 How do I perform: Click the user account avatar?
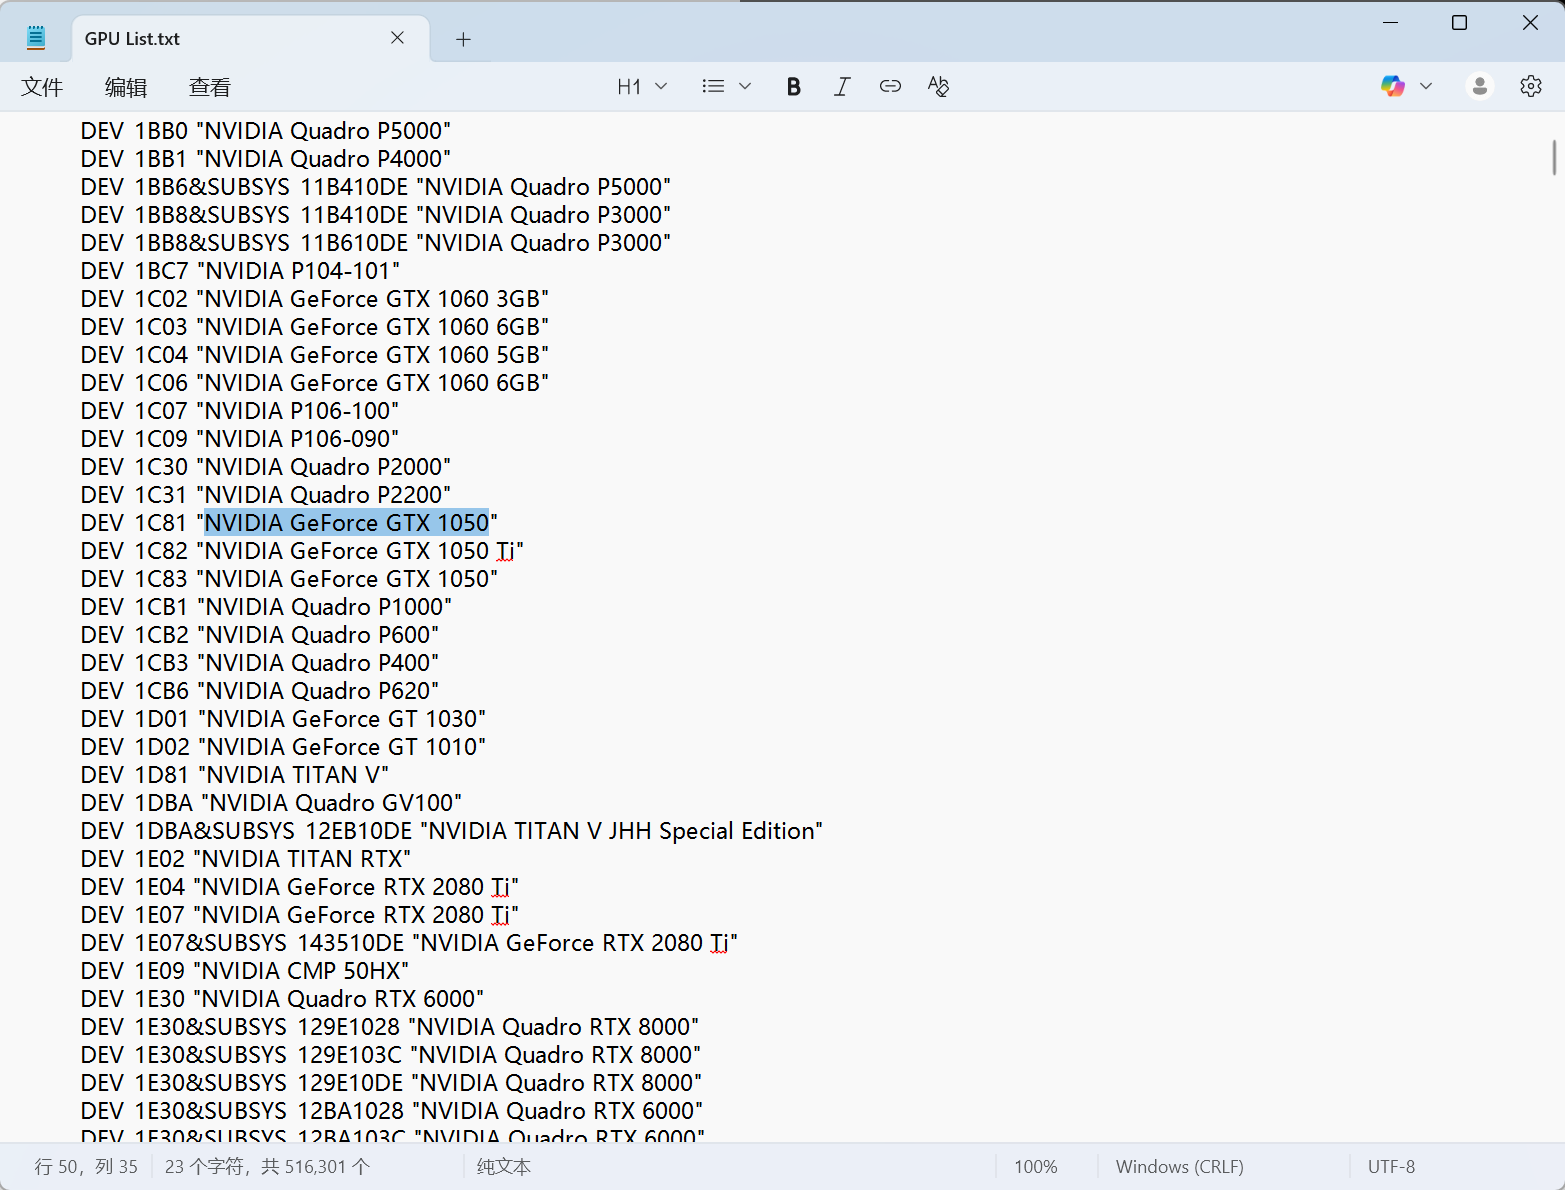[x=1479, y=87]
